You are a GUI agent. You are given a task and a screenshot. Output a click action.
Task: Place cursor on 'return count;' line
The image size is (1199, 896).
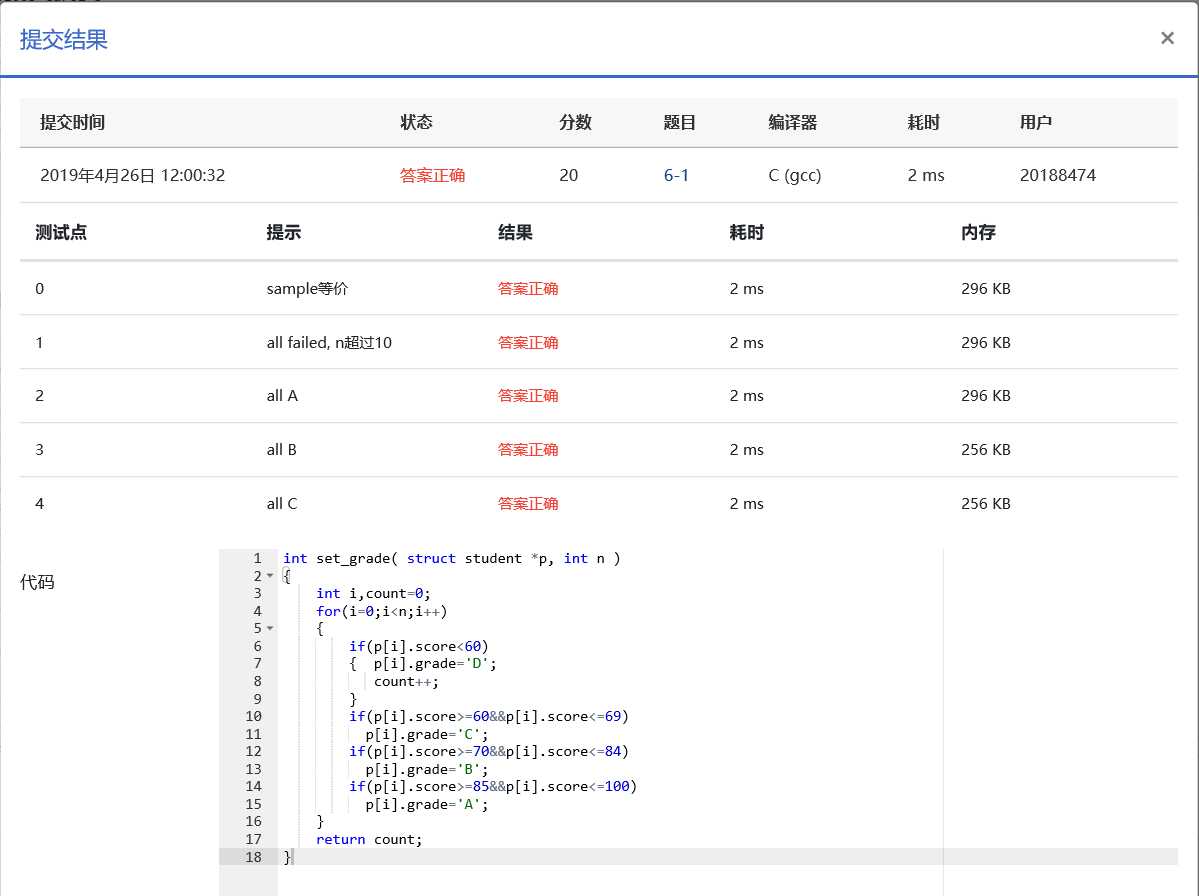point(369,839)
